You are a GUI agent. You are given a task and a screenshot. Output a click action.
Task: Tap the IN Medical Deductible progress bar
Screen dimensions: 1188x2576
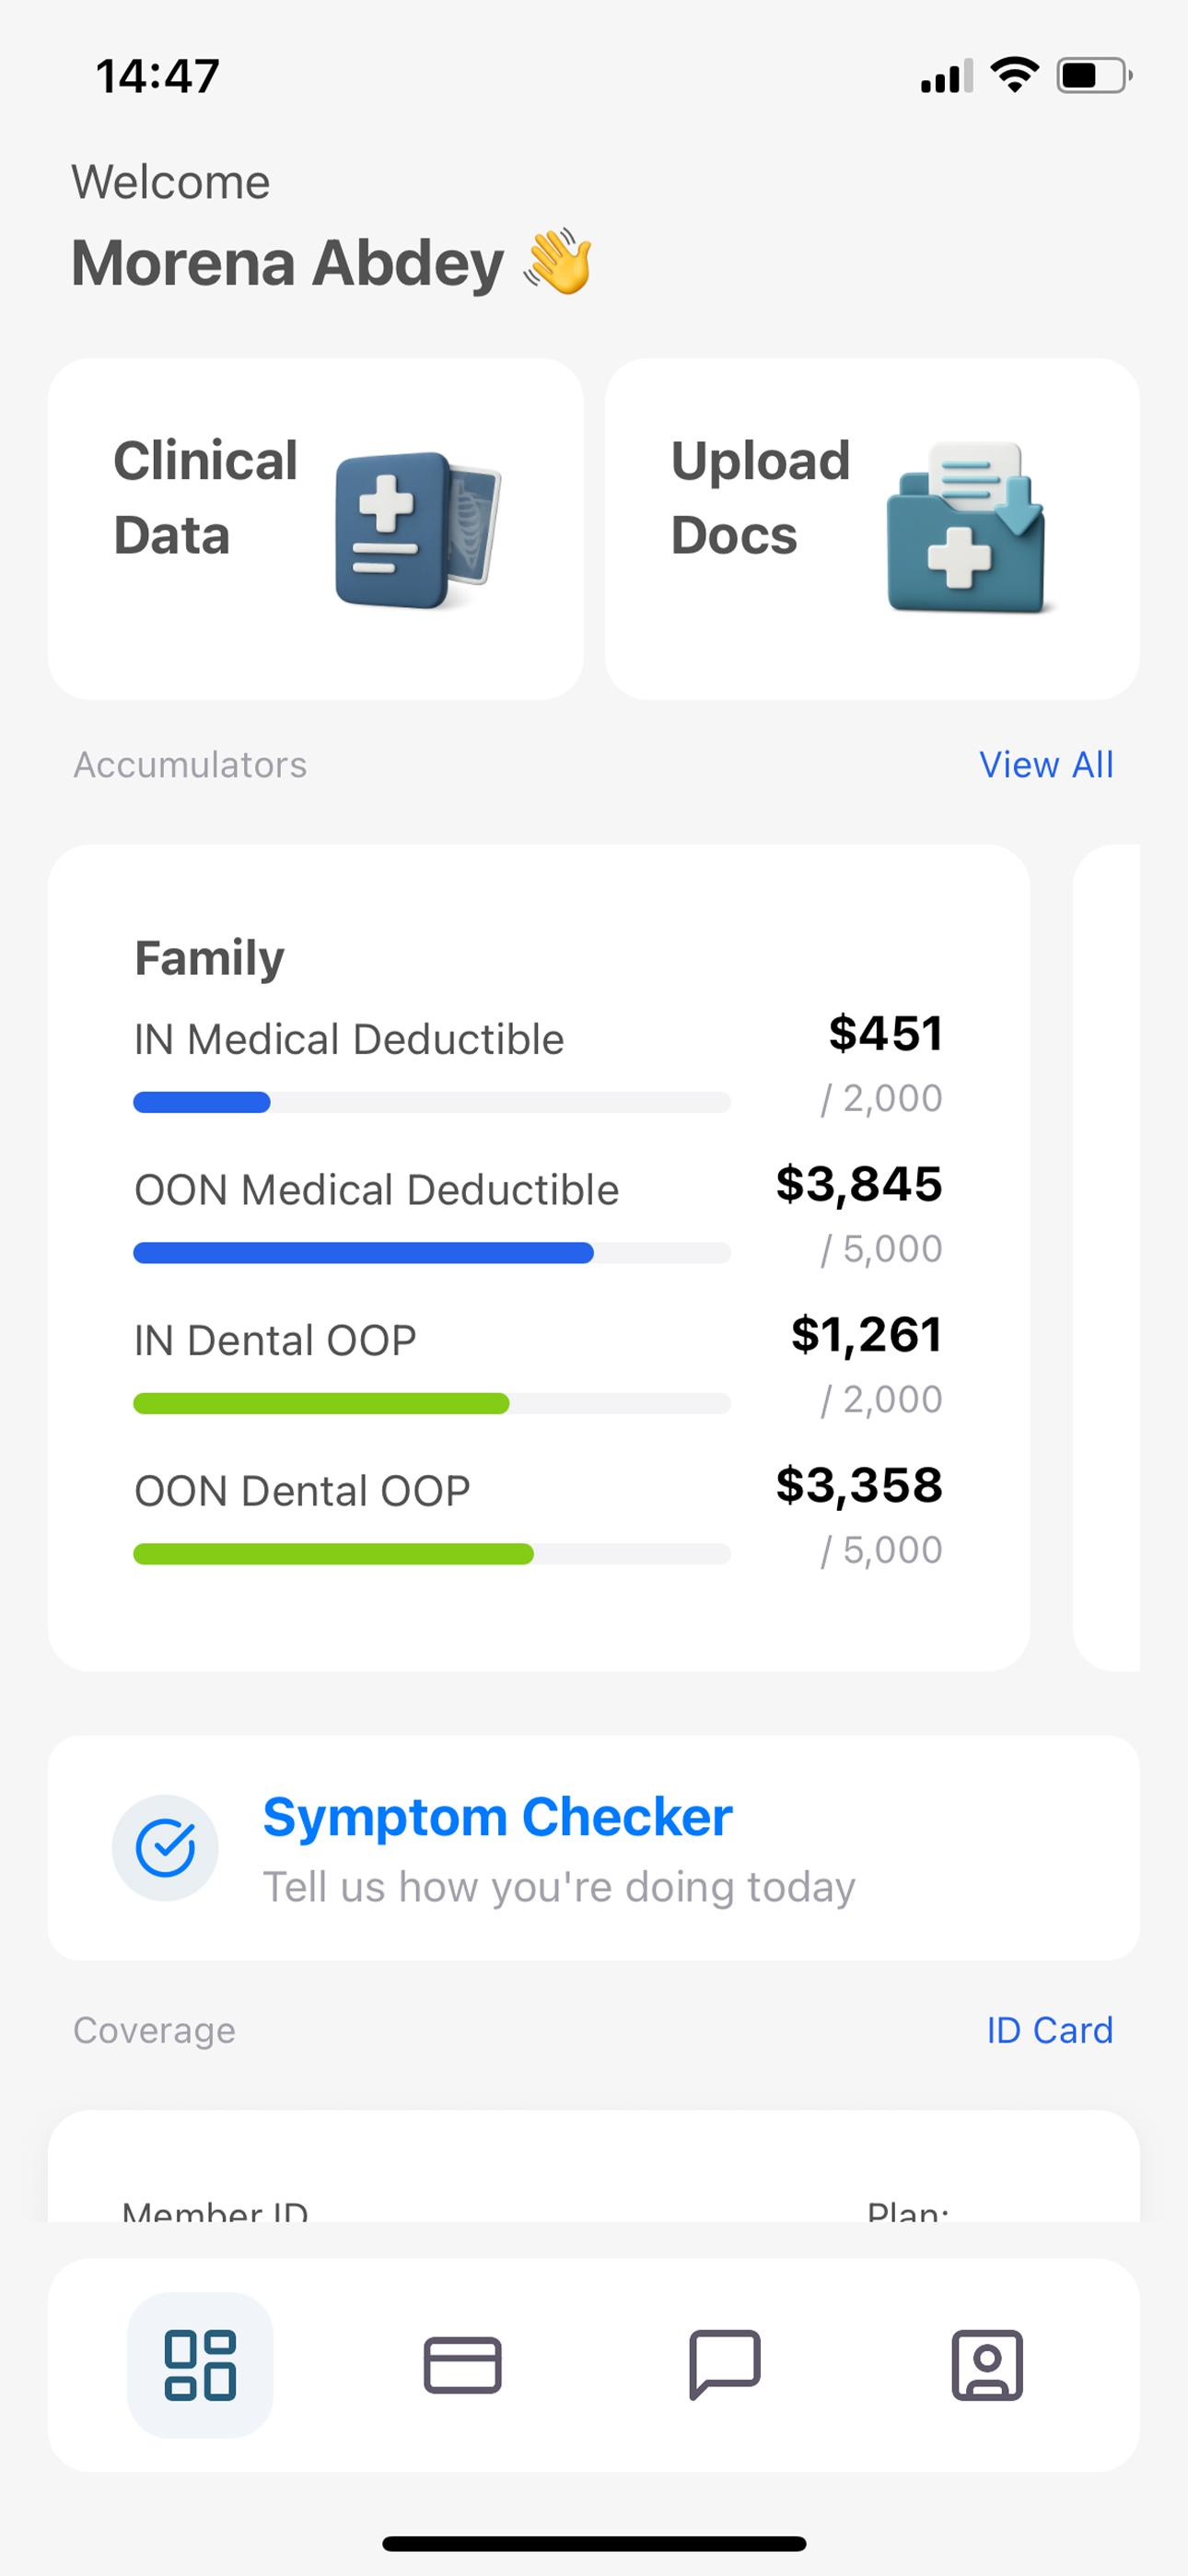pyautogui.click(x=432, y=1102)
